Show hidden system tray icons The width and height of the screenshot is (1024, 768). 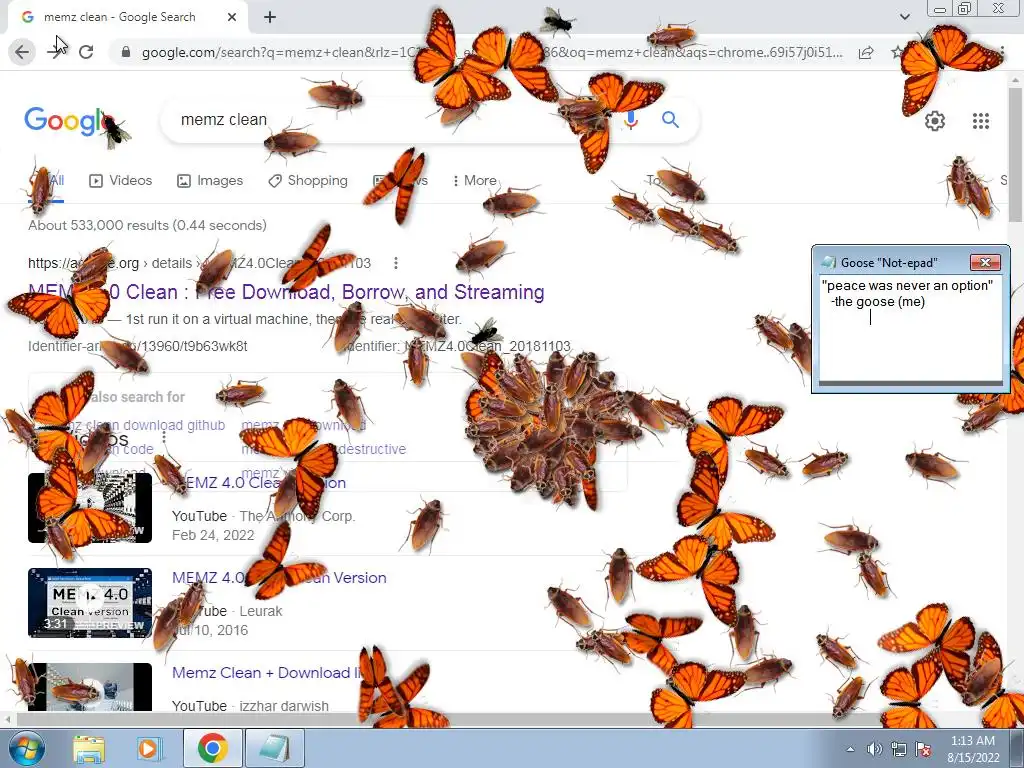[850, 749]
